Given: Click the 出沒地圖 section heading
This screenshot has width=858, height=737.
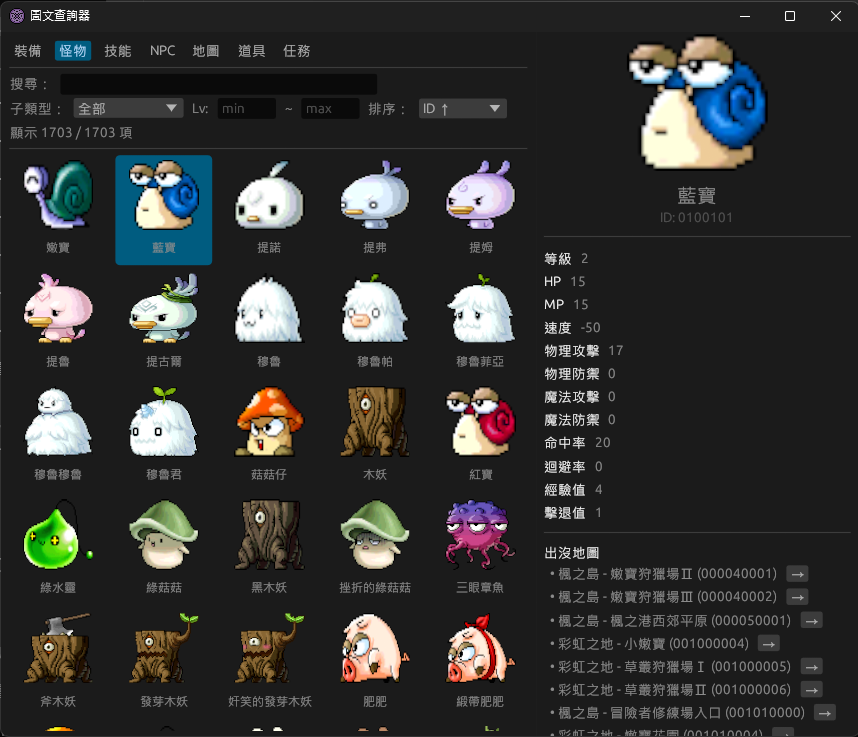Looking at the screenshot, I should (x=571, y=553).
